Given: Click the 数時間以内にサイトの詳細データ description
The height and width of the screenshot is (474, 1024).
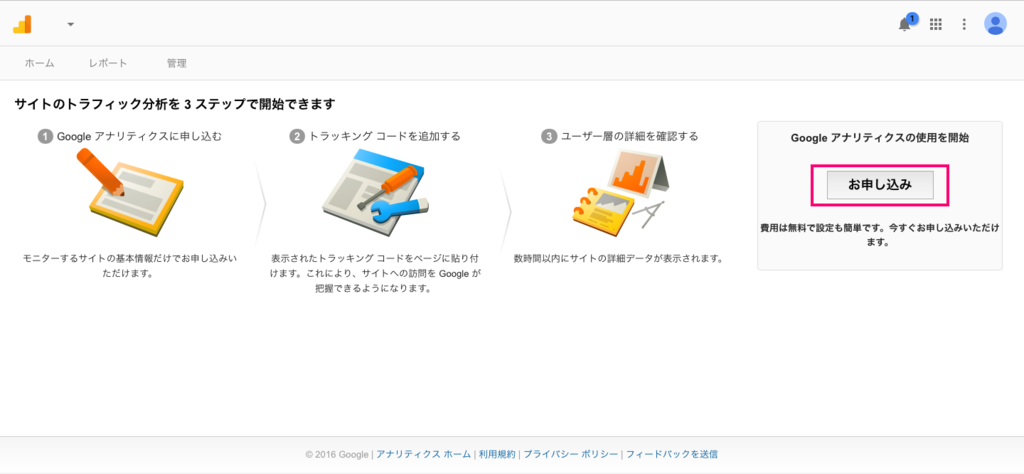Looking at the screenshot, I should (618, 259).
